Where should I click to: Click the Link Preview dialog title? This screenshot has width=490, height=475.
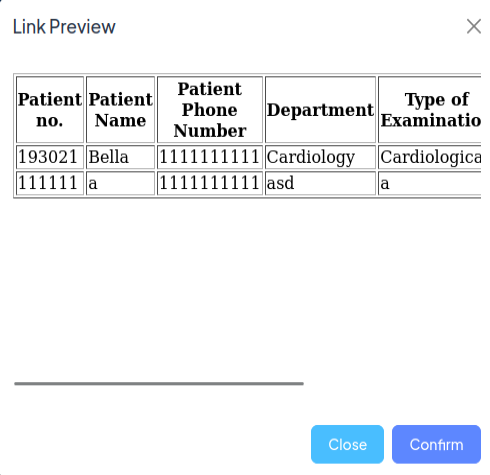(x=64, y=27)
